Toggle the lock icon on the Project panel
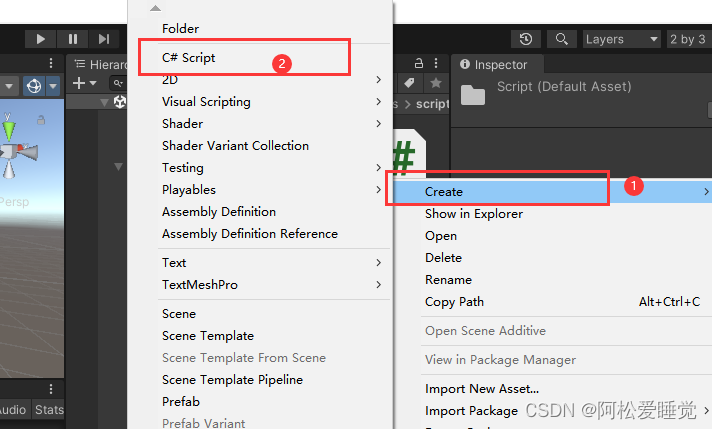Screen dimensions: 712x429 click(419, 63)
